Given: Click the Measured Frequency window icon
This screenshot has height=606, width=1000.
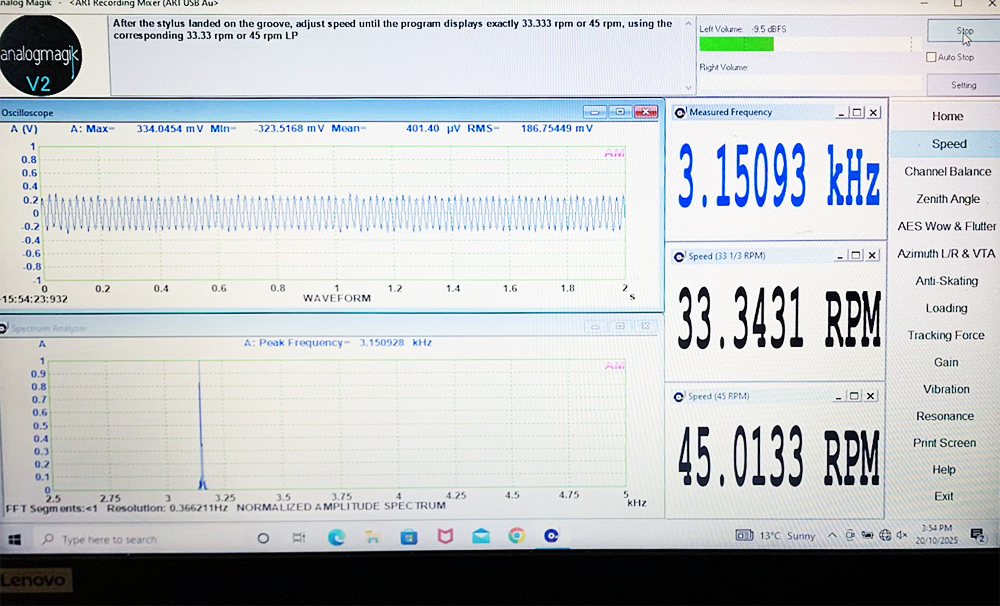Looking at the screenshot, I should pos(680,113).
